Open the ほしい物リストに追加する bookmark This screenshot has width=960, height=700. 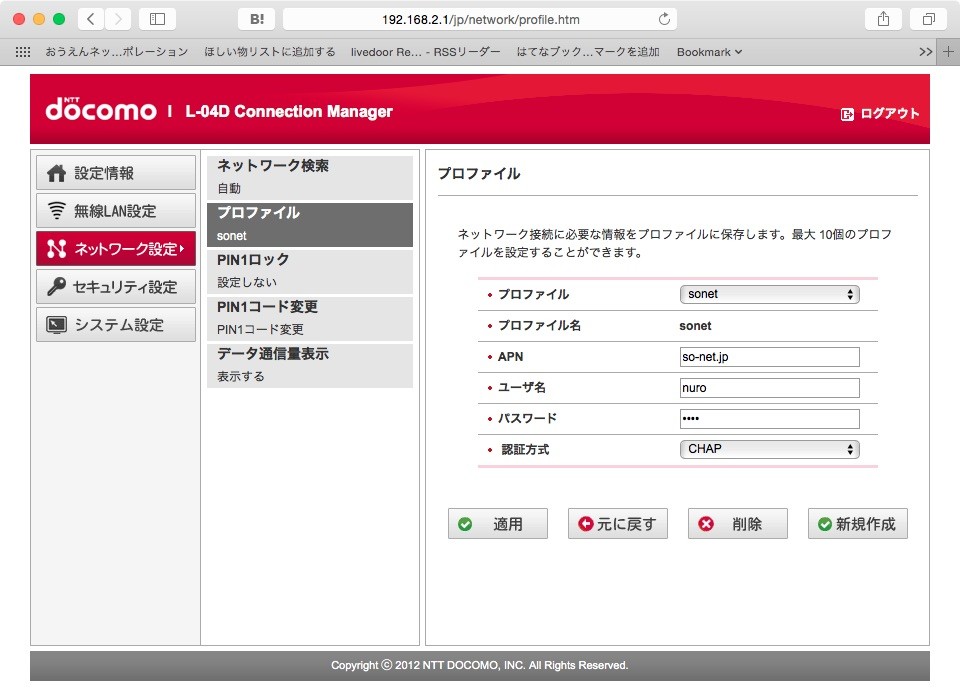click(x=270, y=52)
